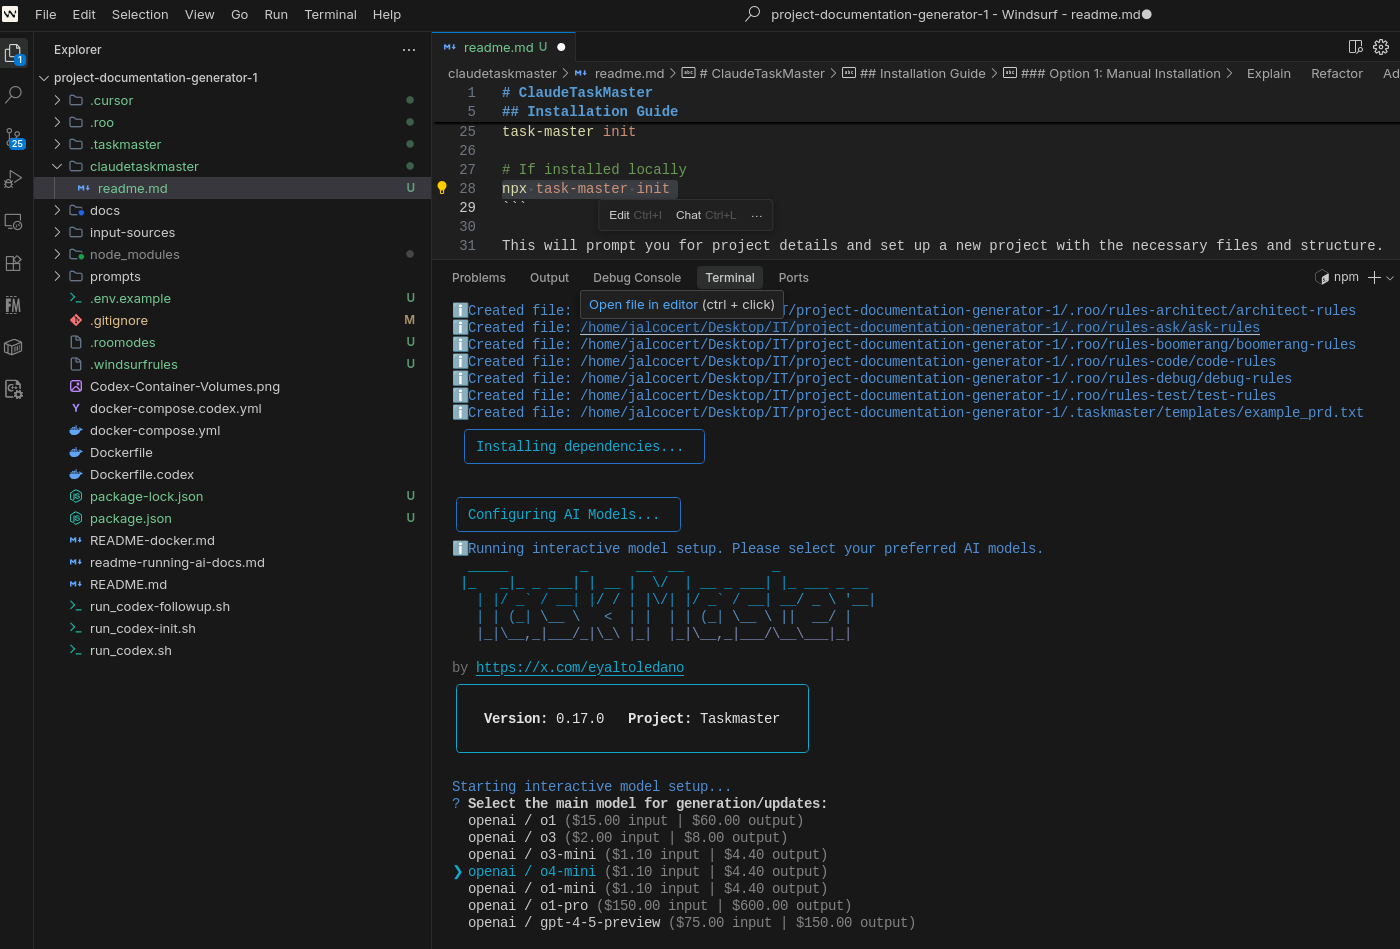Image resolution: width=1400 pixels, height=949 pixels.
Task: Click the markdown icon on readme.md tab
Action: [x=450, y=47]
